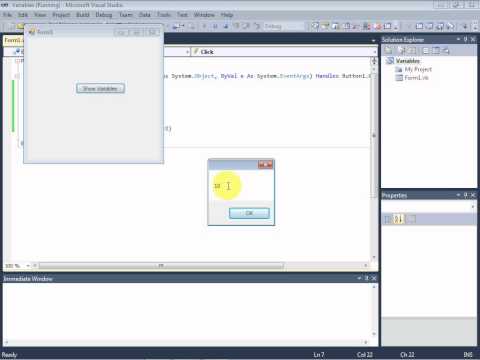Open Properties panel window position dropdown

click(458, 195)
